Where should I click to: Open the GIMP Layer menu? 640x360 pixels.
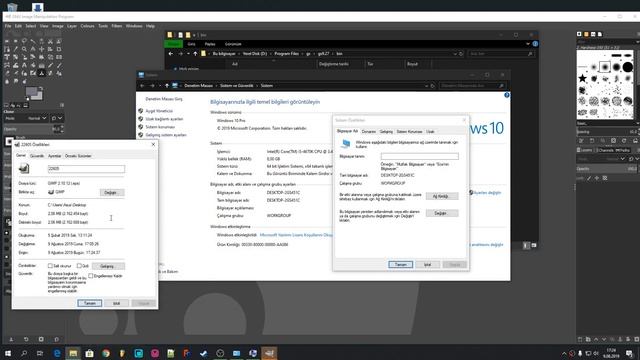[x=72, y=26]
